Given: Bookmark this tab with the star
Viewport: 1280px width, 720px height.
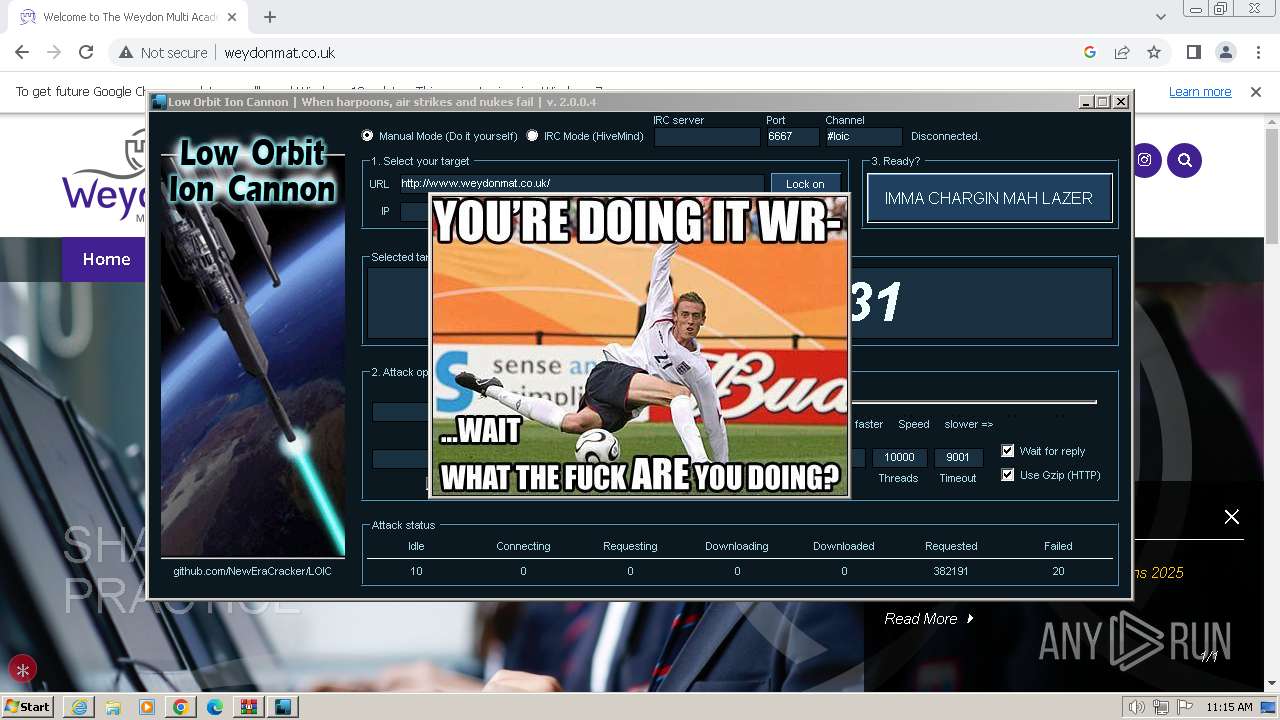Looking at the screenshot, I should pos(1154,53).
